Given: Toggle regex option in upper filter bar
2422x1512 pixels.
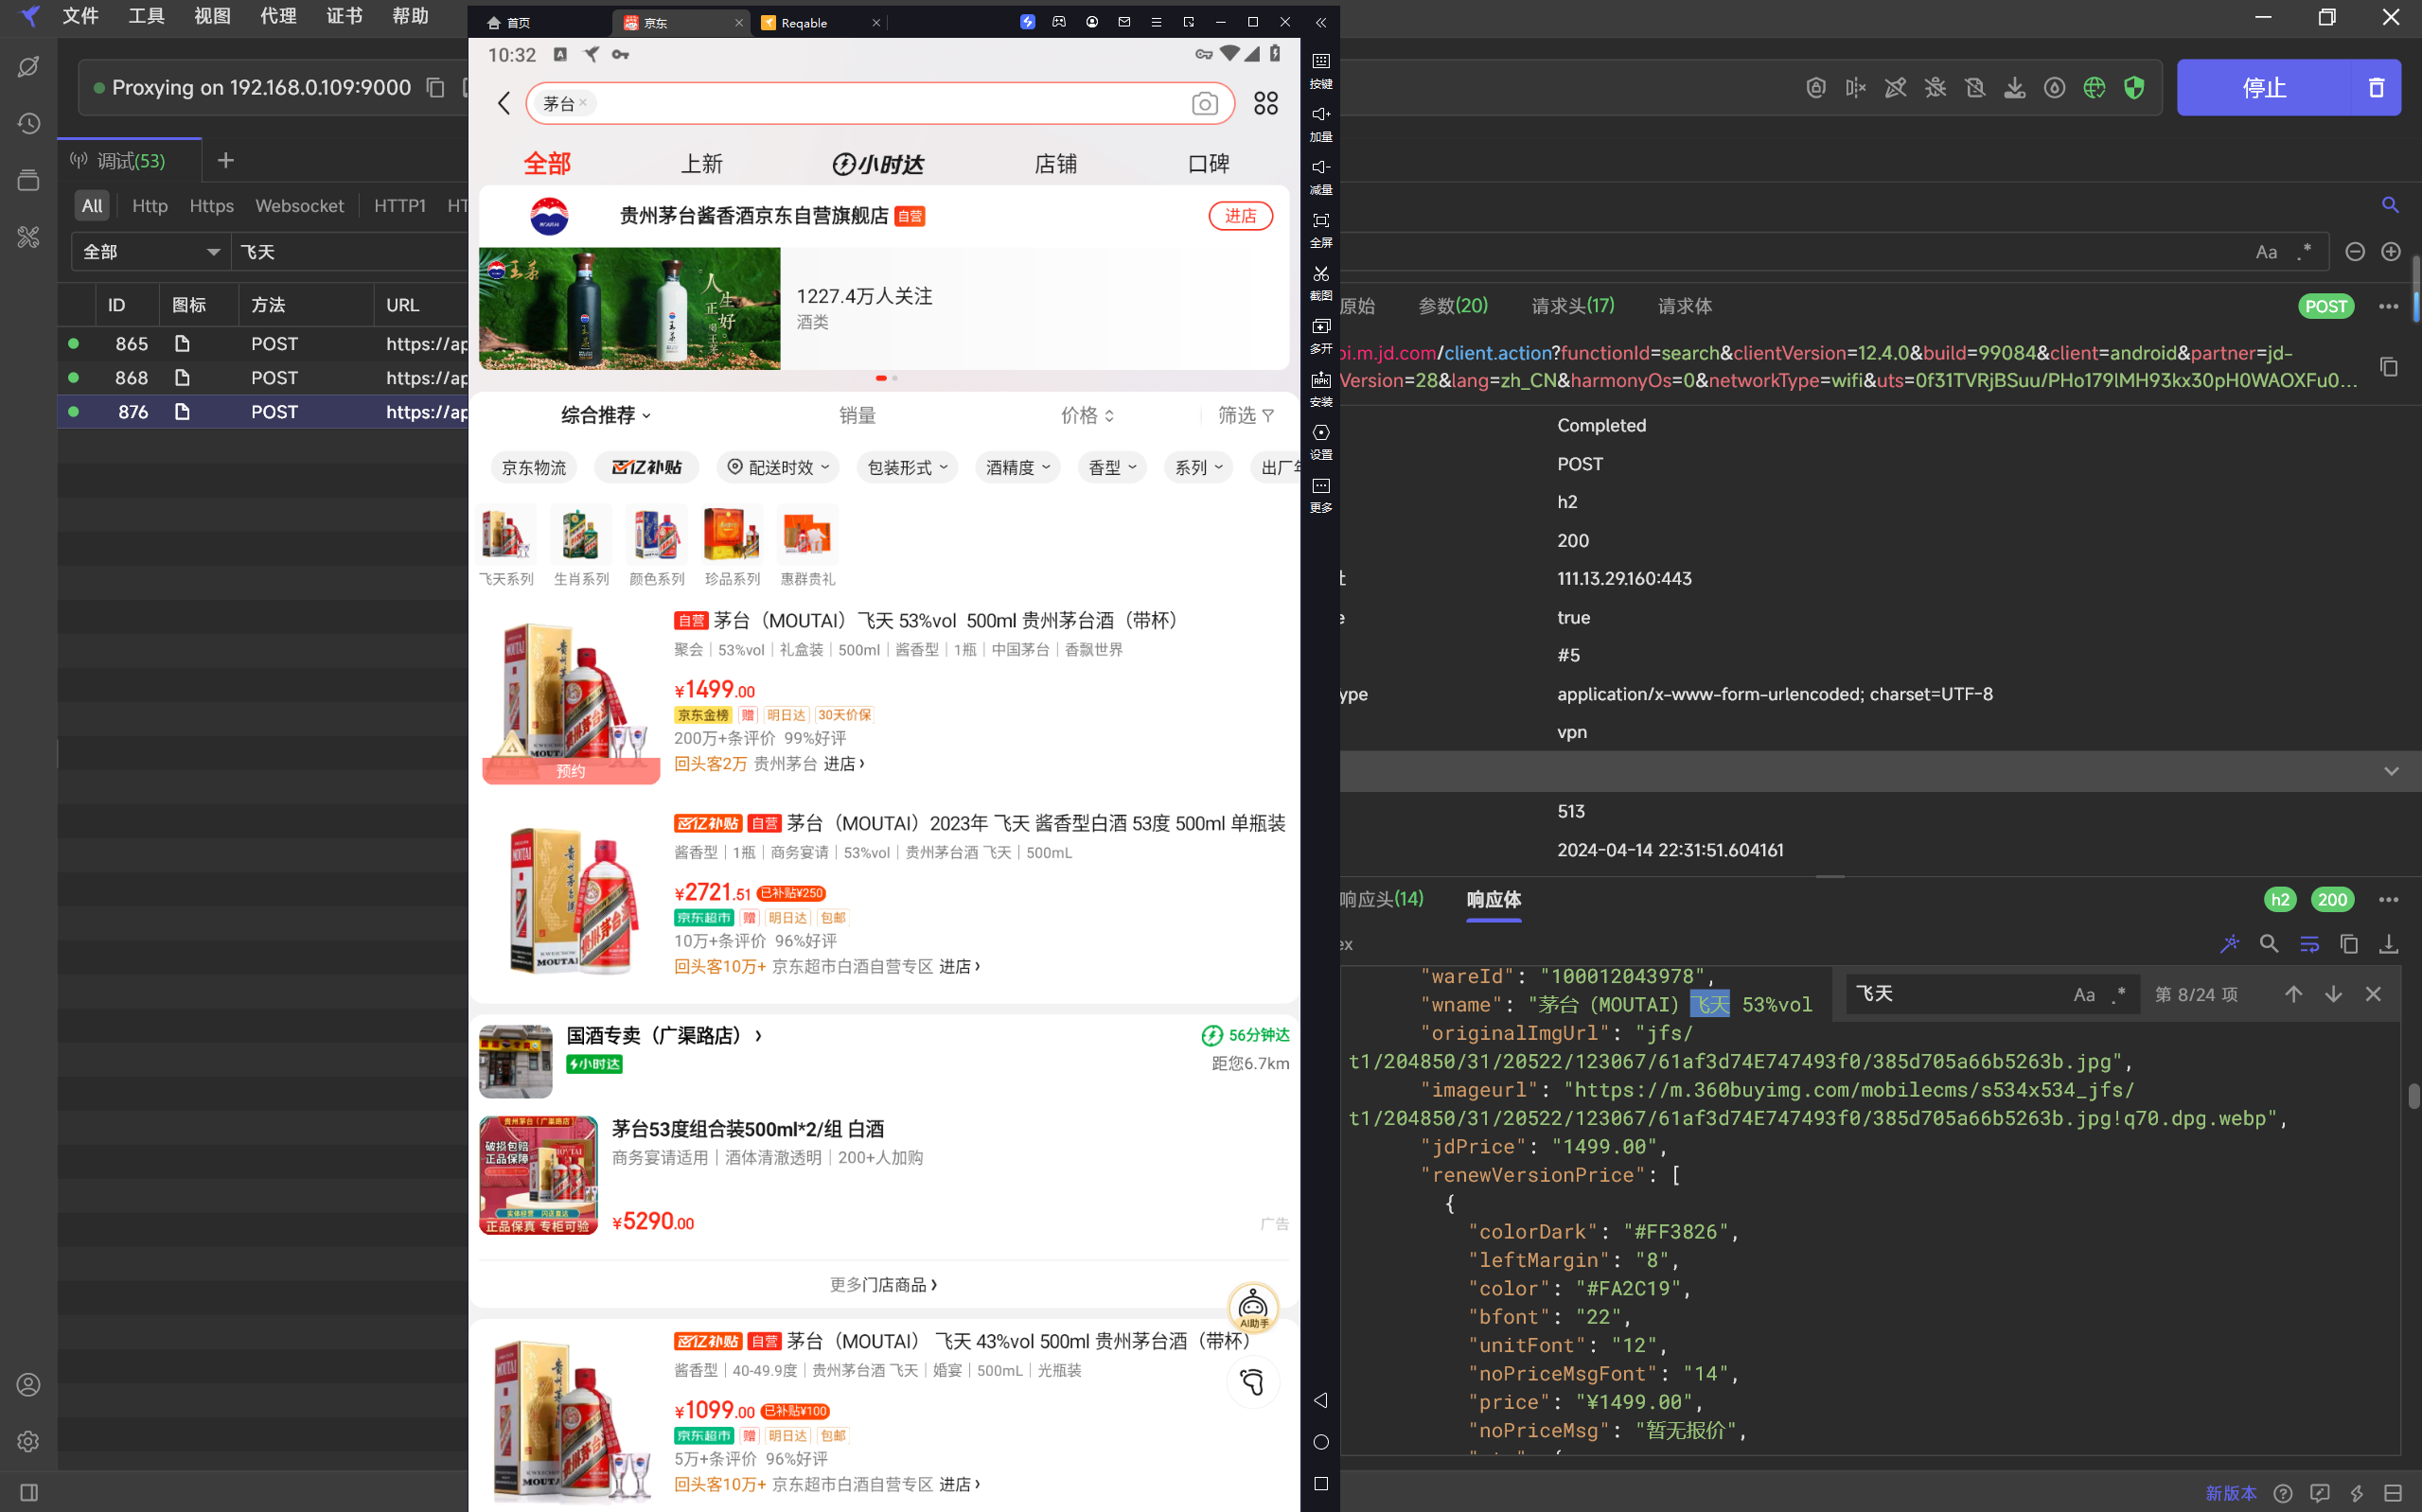Looking at the screenshot, I should click(x=2305, y=252).
